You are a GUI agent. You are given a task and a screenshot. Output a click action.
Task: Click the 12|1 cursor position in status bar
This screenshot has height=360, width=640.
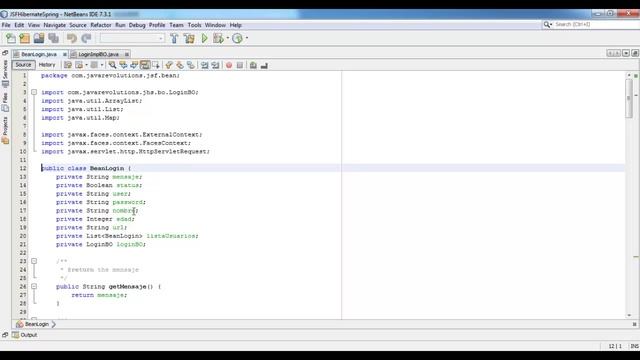pyautogui.click(x=615, y=346)
